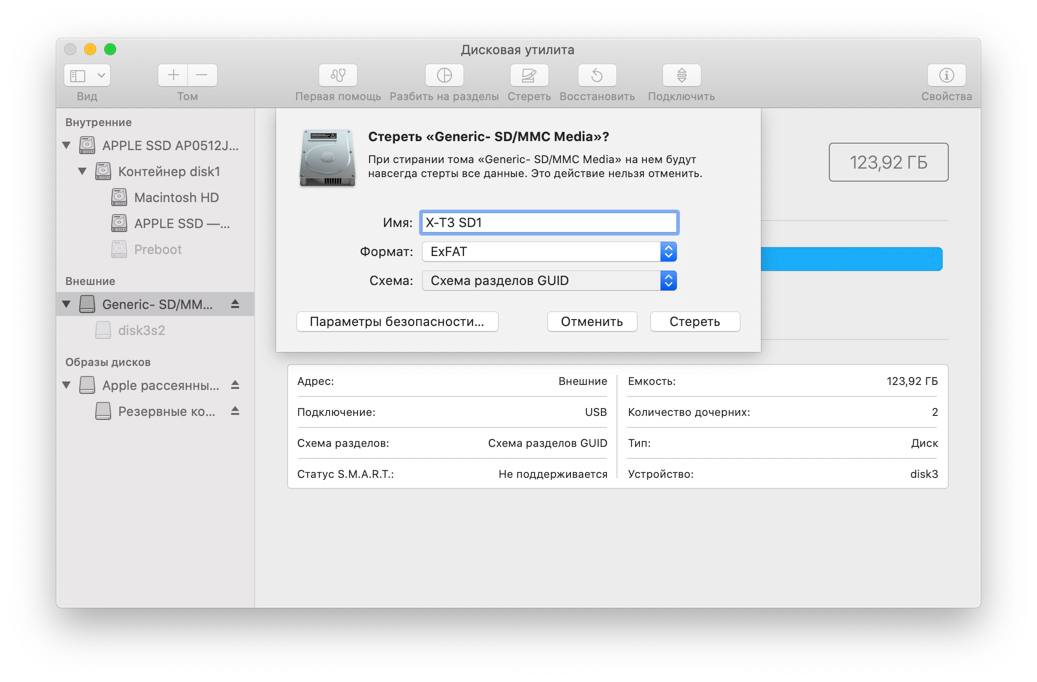
Task: Open the Partition pie-chart icon
Action: click(444, 75)
